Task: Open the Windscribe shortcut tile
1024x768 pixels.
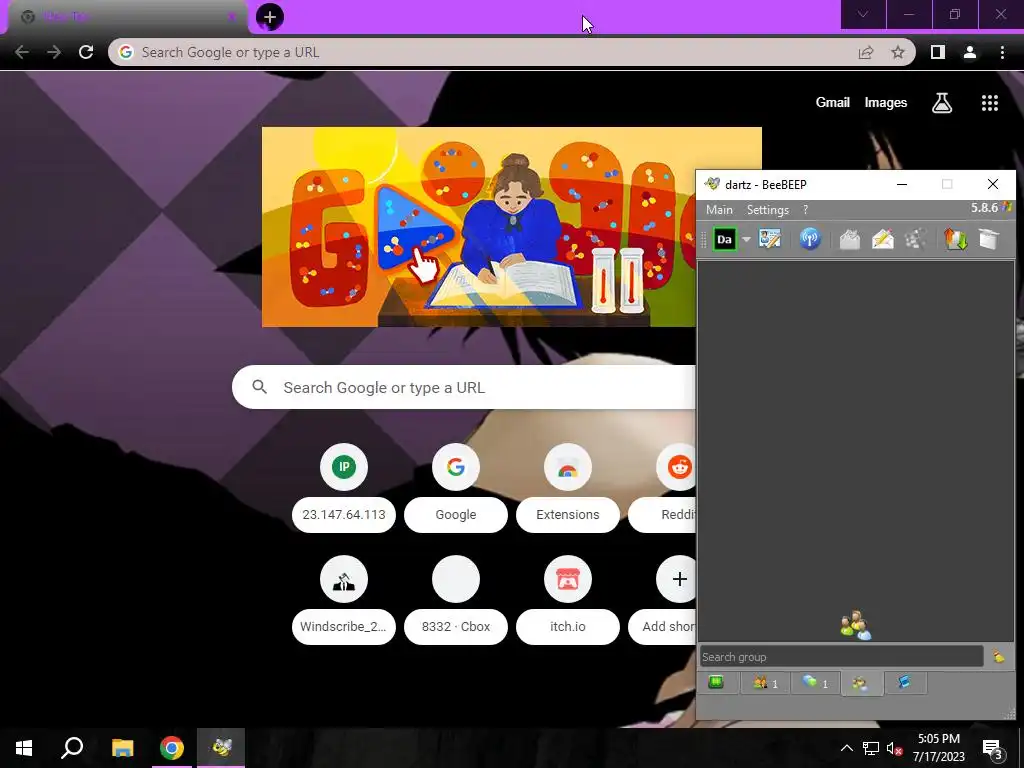Action: 344,601
